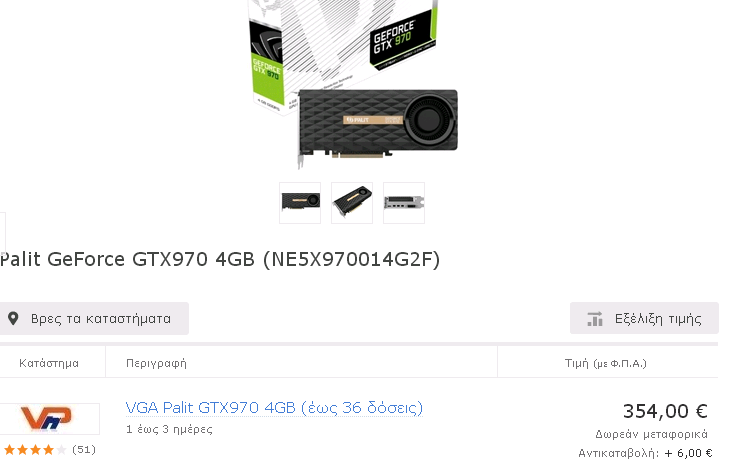Click the Βρες τα καταστήματα button
Image resolution: width=731 pixels, height=474 pixels.
click(x=94, y=318)
